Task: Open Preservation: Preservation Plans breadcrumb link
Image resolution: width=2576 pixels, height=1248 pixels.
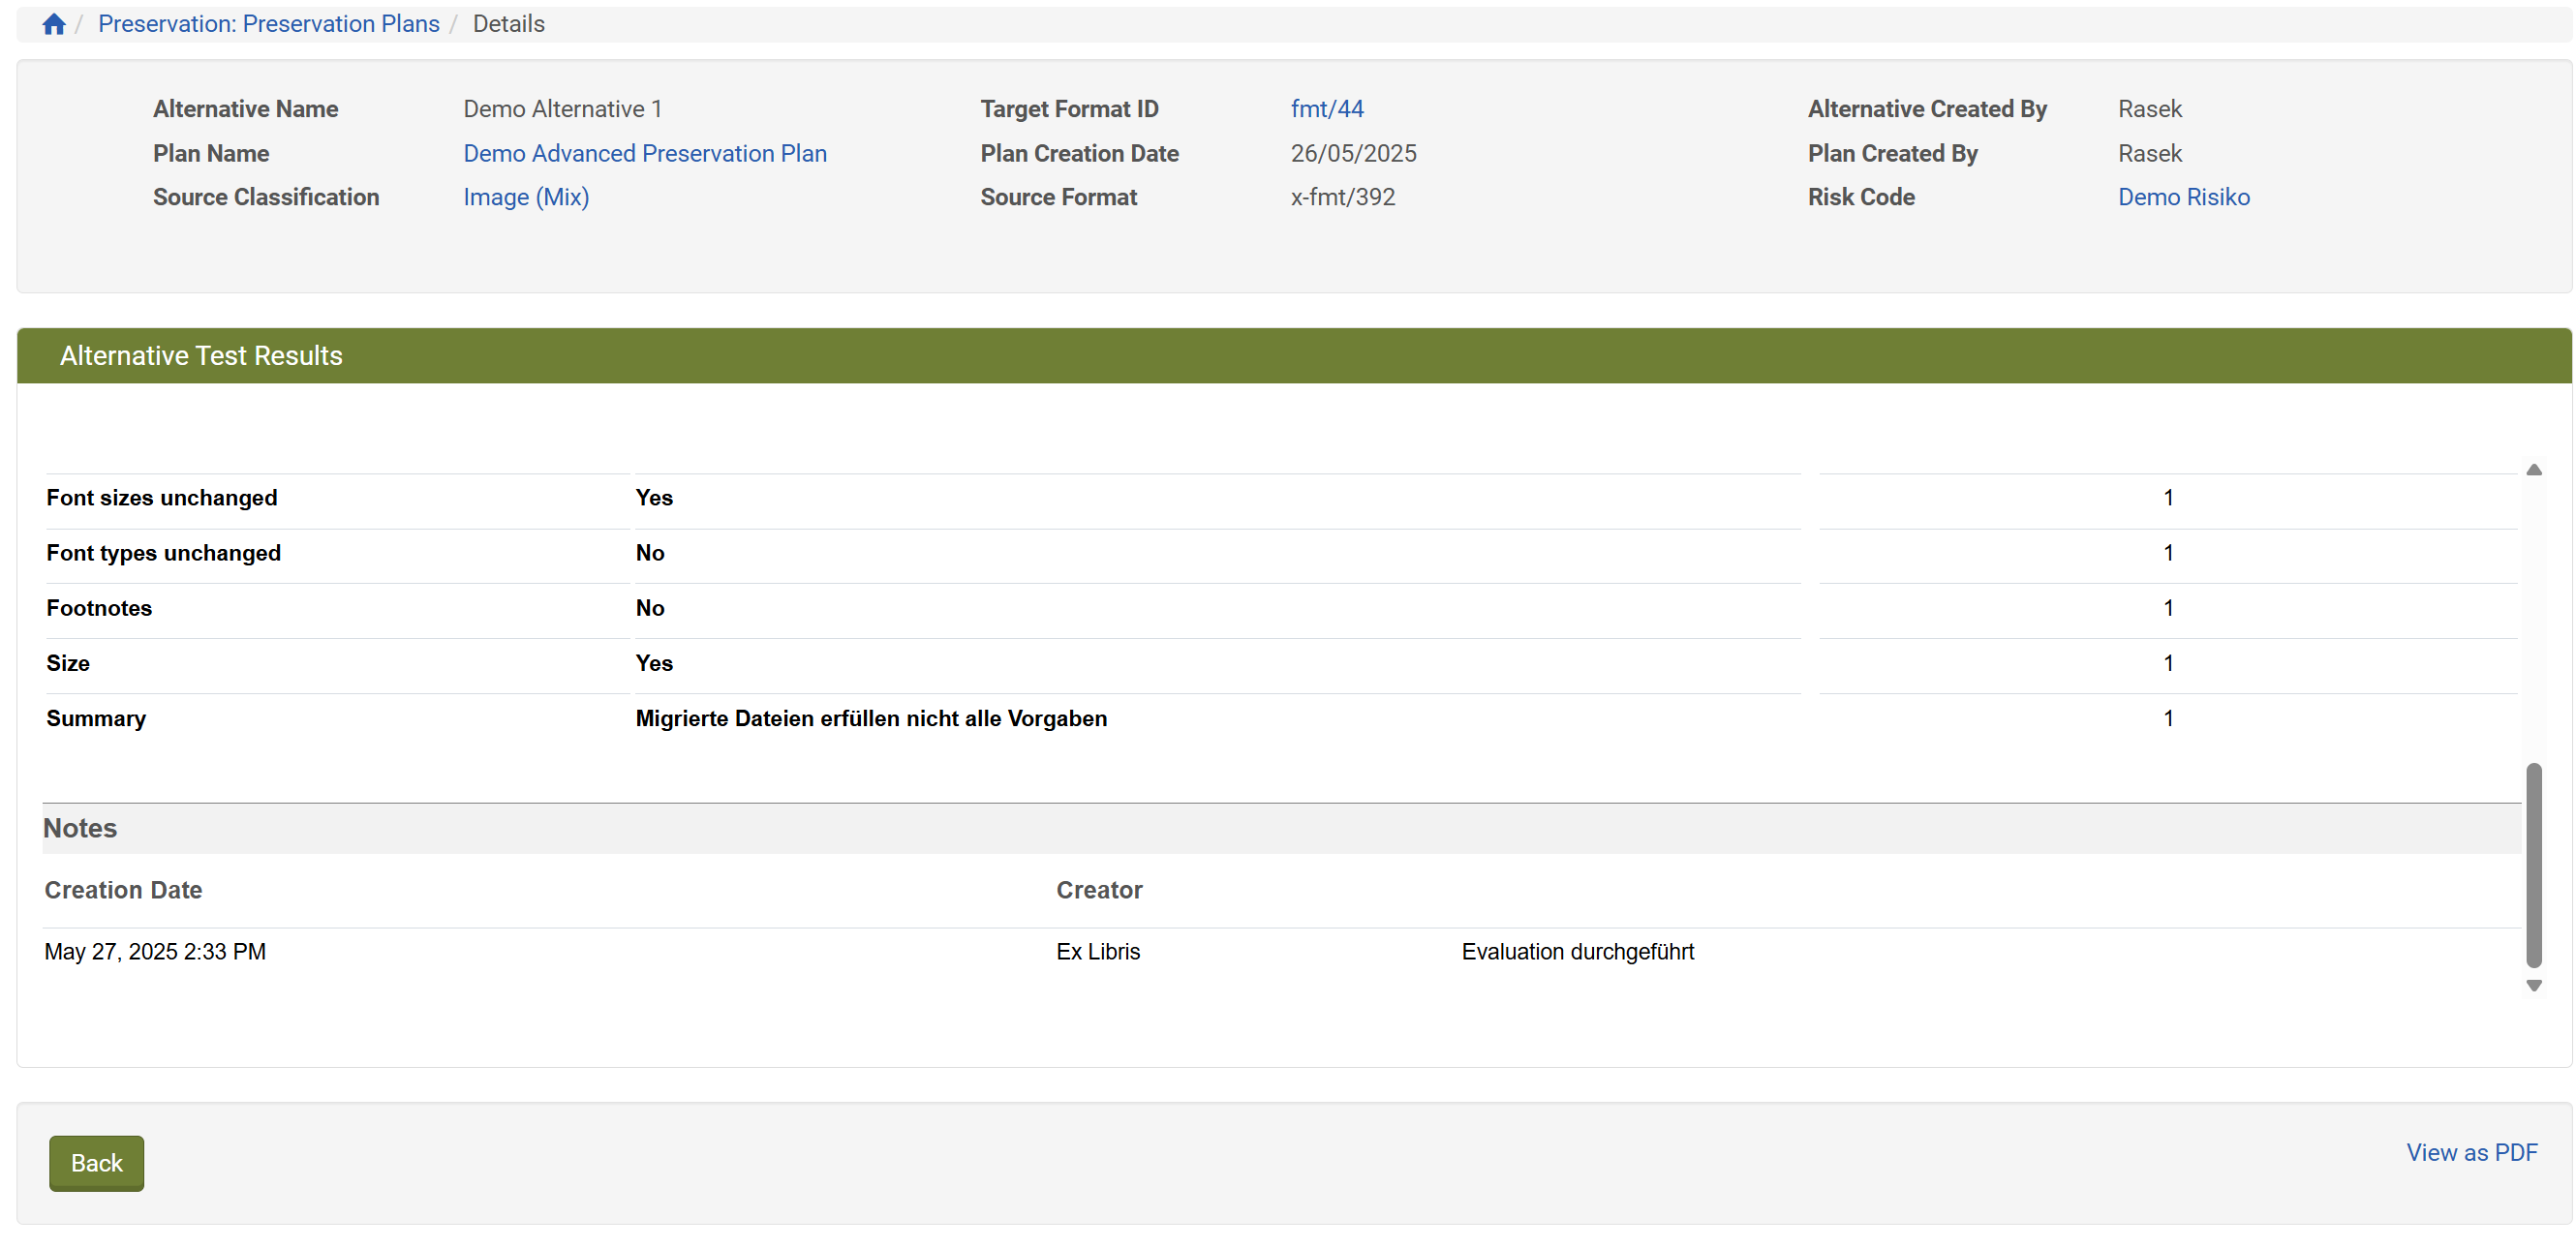Action: [268, 24]
